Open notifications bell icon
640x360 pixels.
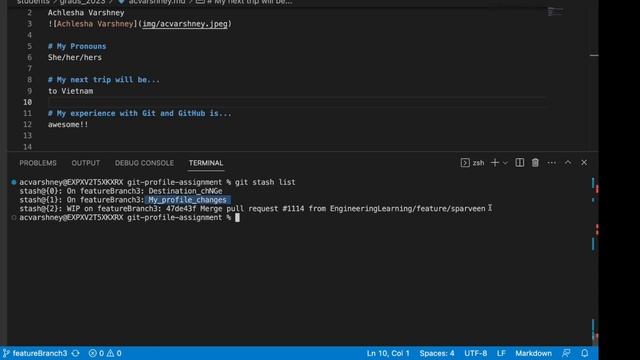click(584, 353)
